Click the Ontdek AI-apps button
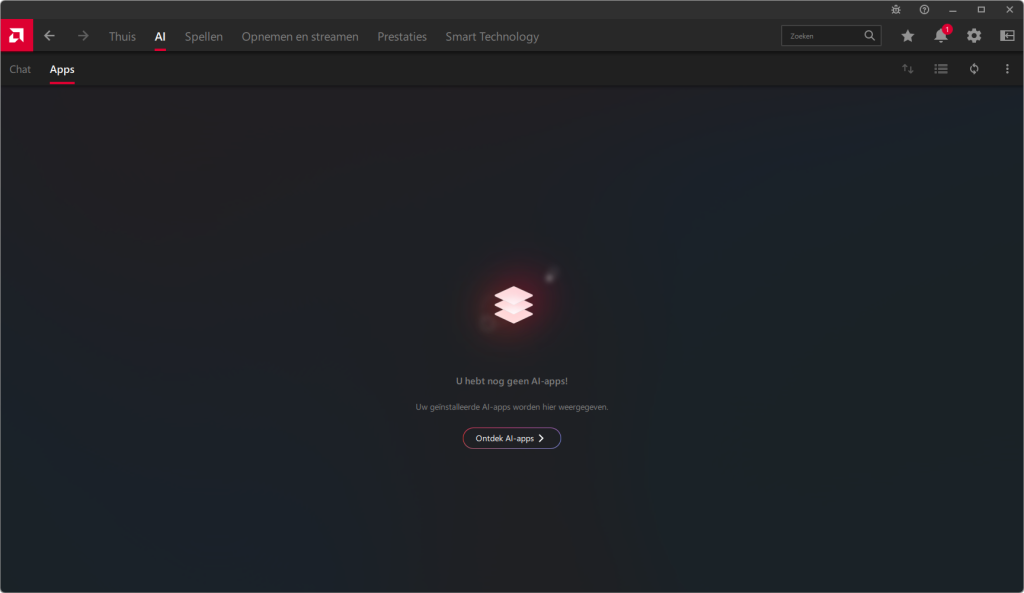 click(x=511, y=438)
